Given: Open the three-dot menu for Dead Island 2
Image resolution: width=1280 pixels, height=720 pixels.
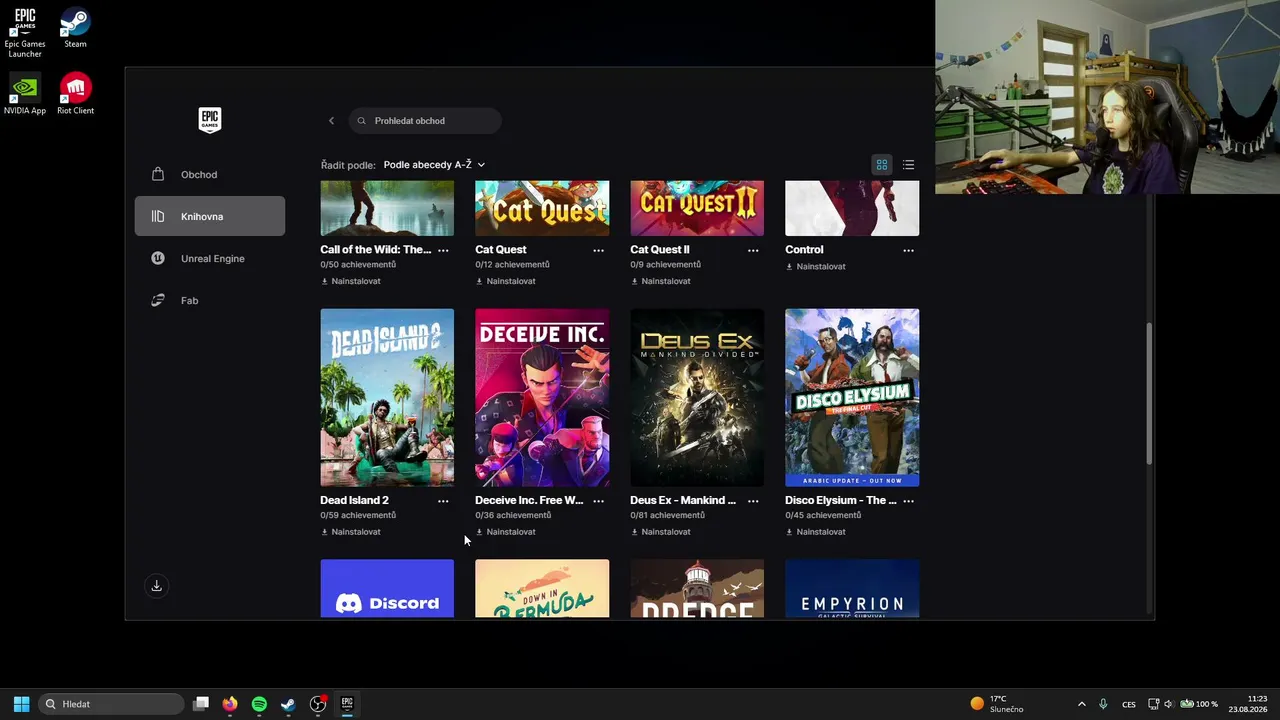Looking at the screenshot, I should (443, 501).
